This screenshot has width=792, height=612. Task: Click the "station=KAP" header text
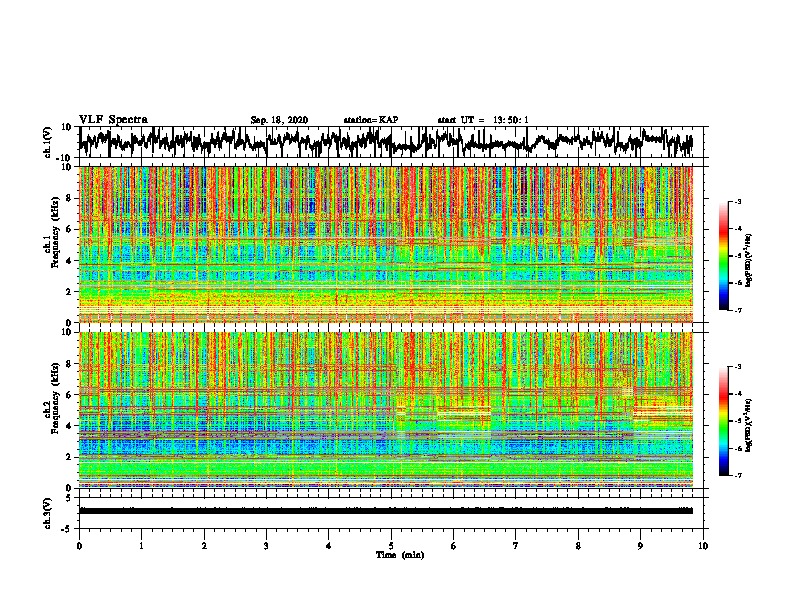coord(371,120)
